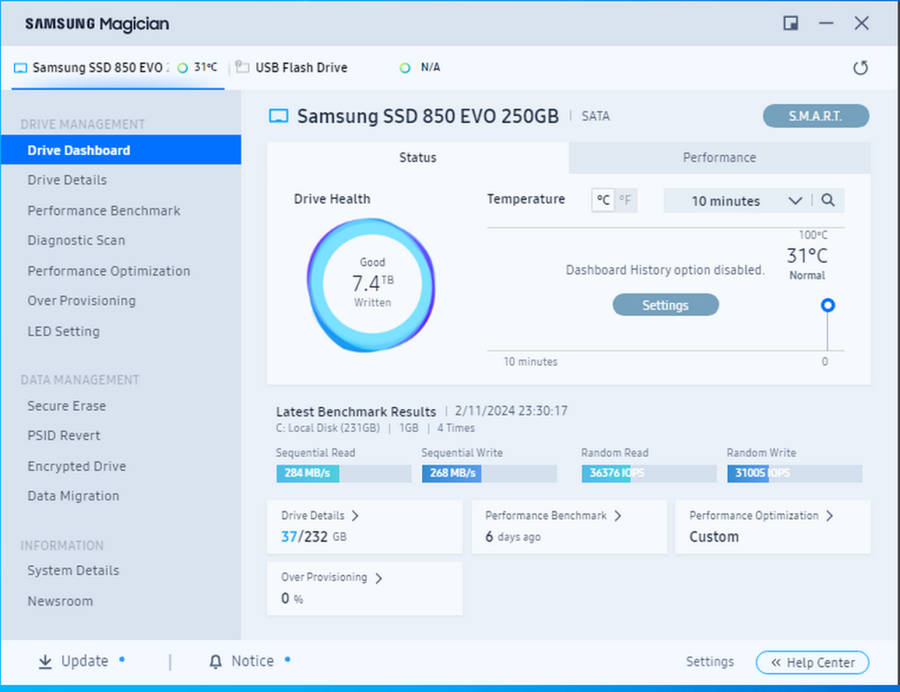Select Secure Erase from Data Management
The image size is (900, 692).
point(66,406)
